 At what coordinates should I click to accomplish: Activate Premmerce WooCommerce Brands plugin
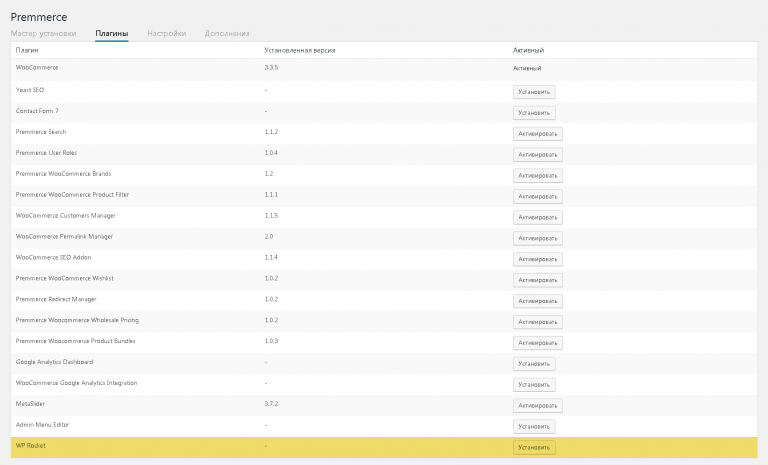[x=537, y=175]
